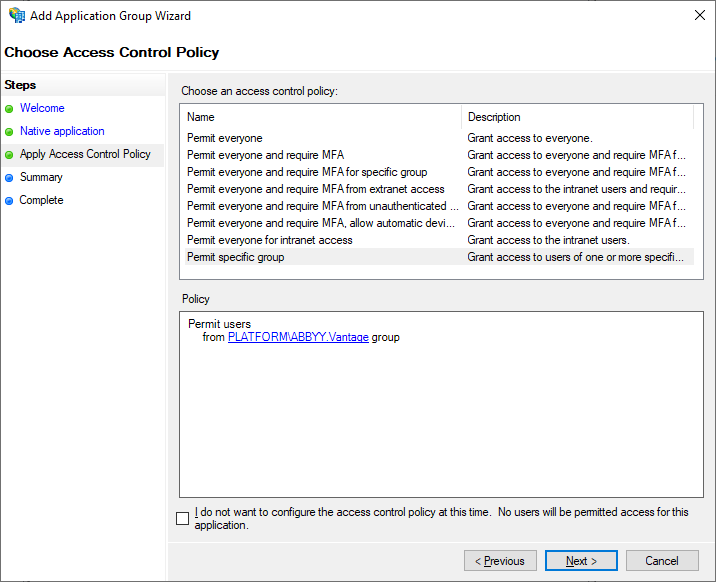
Task: Click the blue bullet beside Summary step
Action: point(9,178)
